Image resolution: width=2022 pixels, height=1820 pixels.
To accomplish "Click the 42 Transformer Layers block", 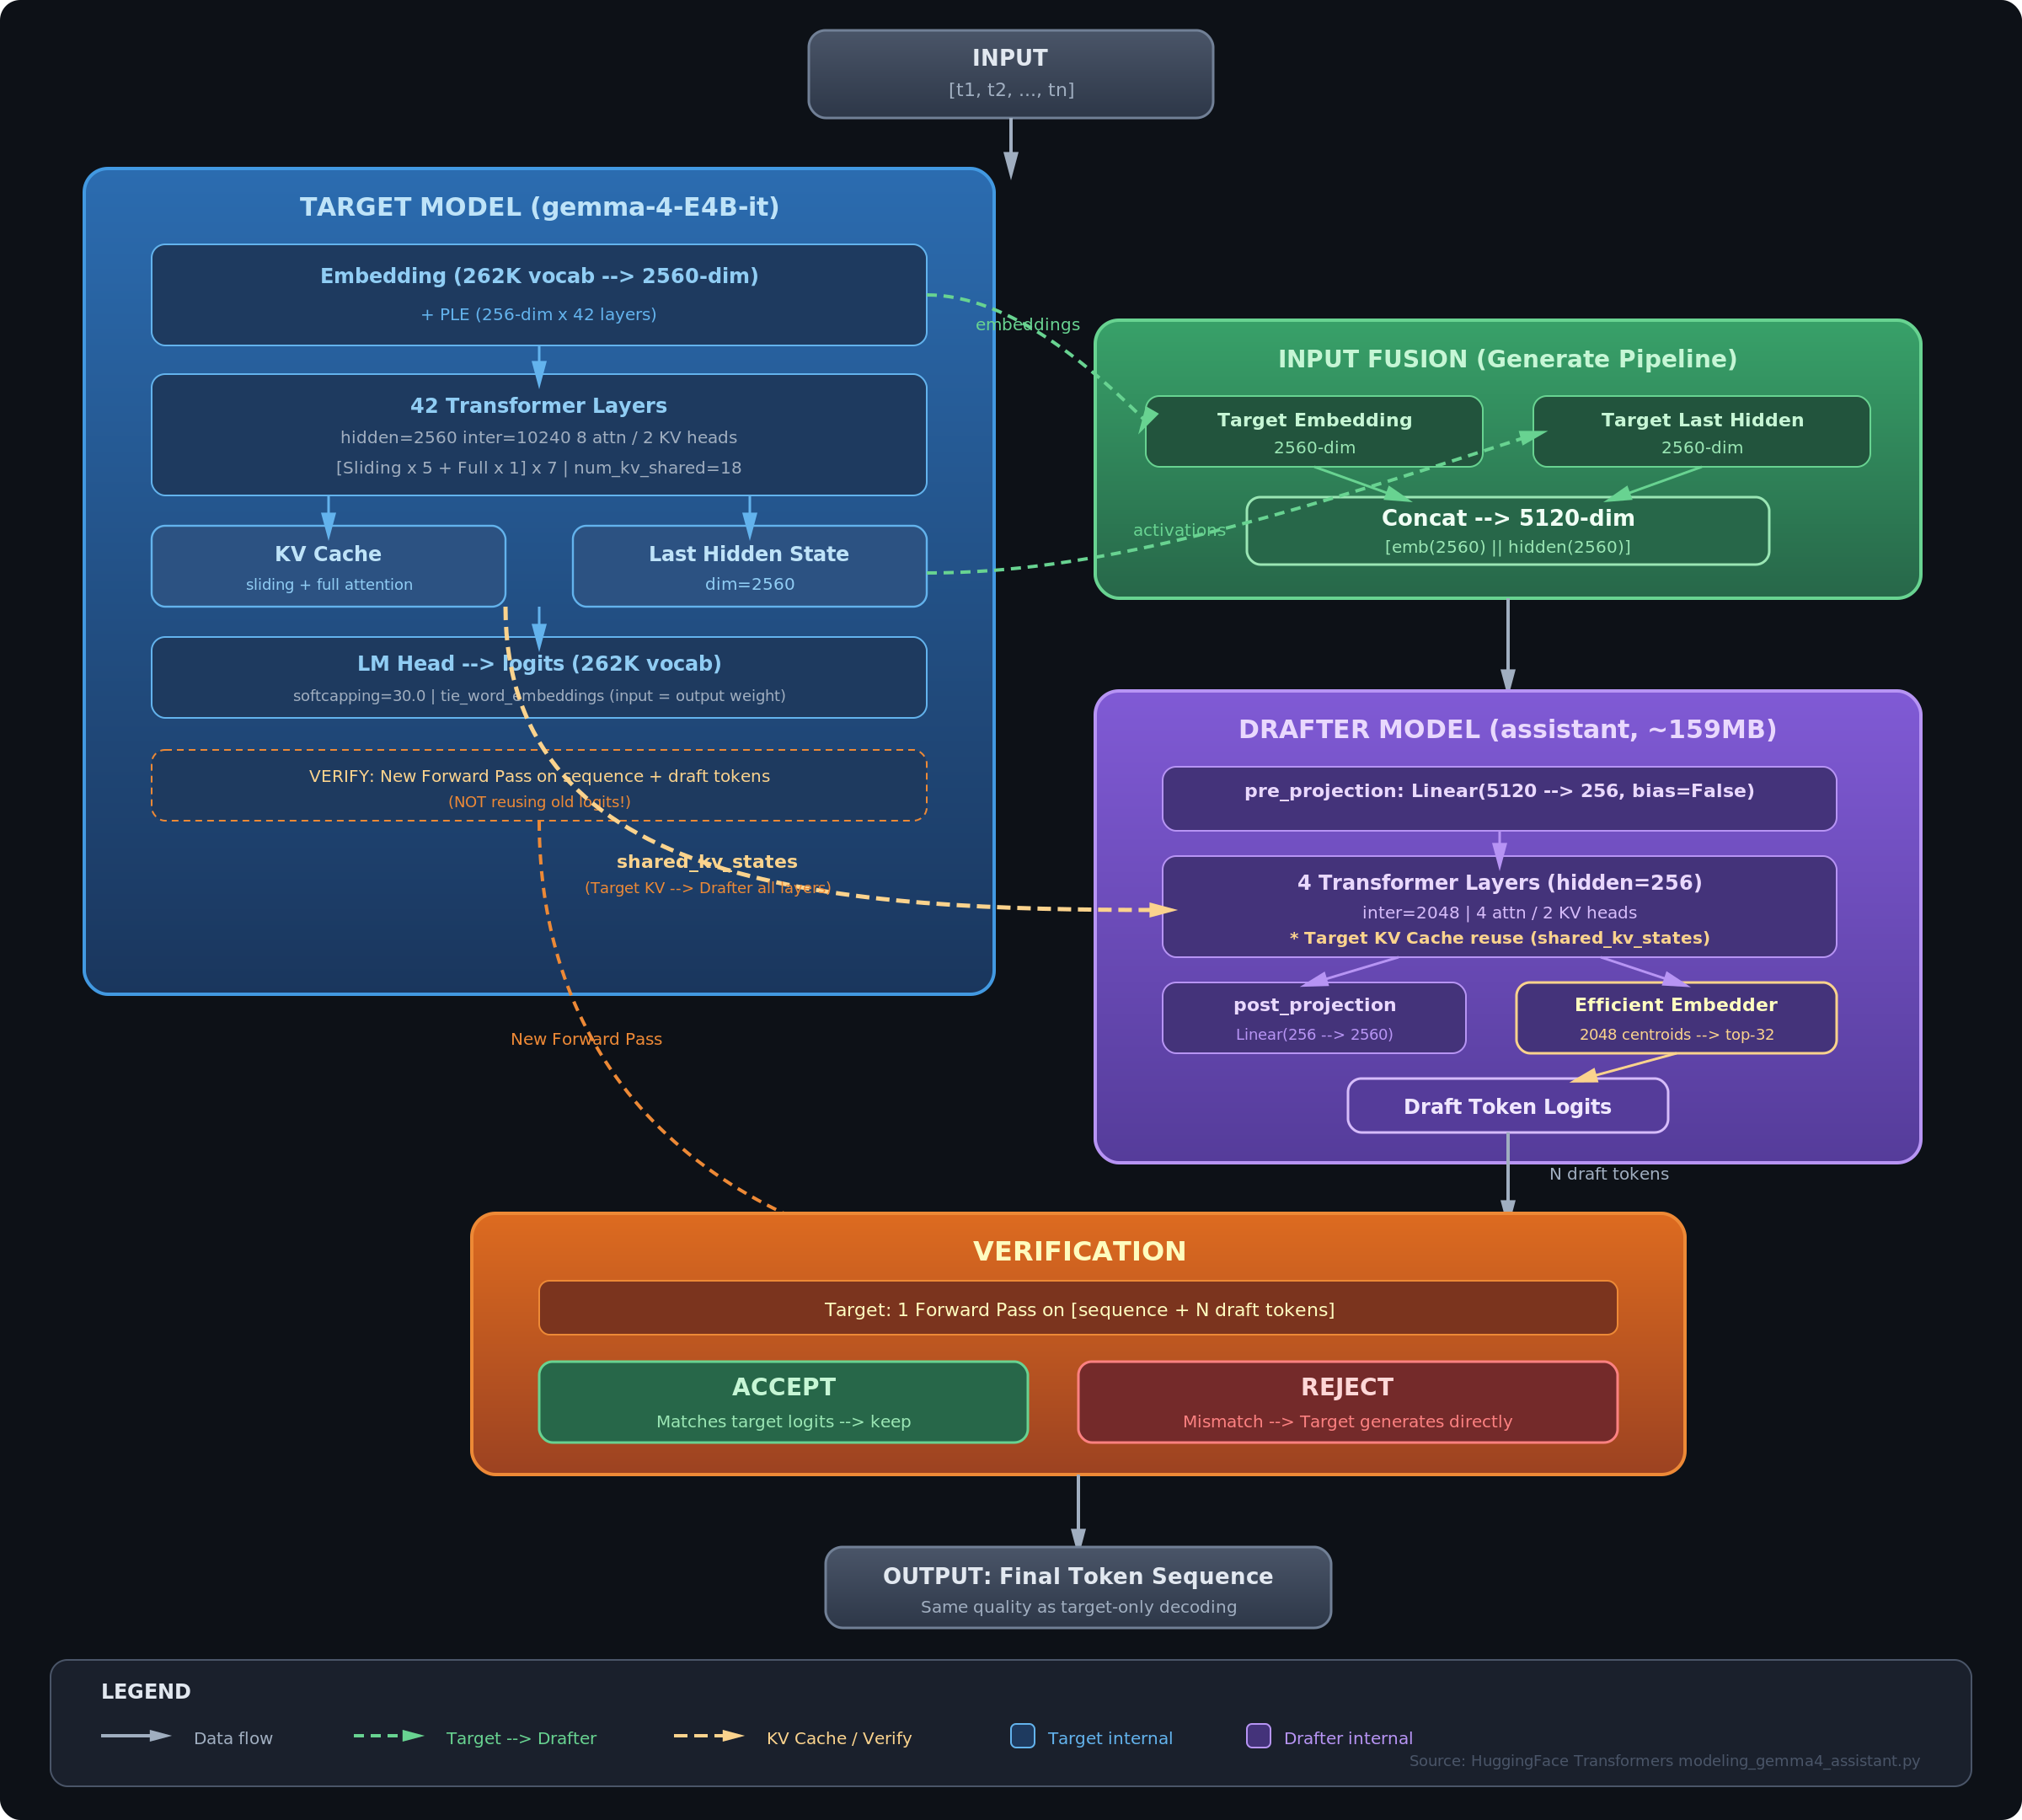I will (x=539, y=435).
